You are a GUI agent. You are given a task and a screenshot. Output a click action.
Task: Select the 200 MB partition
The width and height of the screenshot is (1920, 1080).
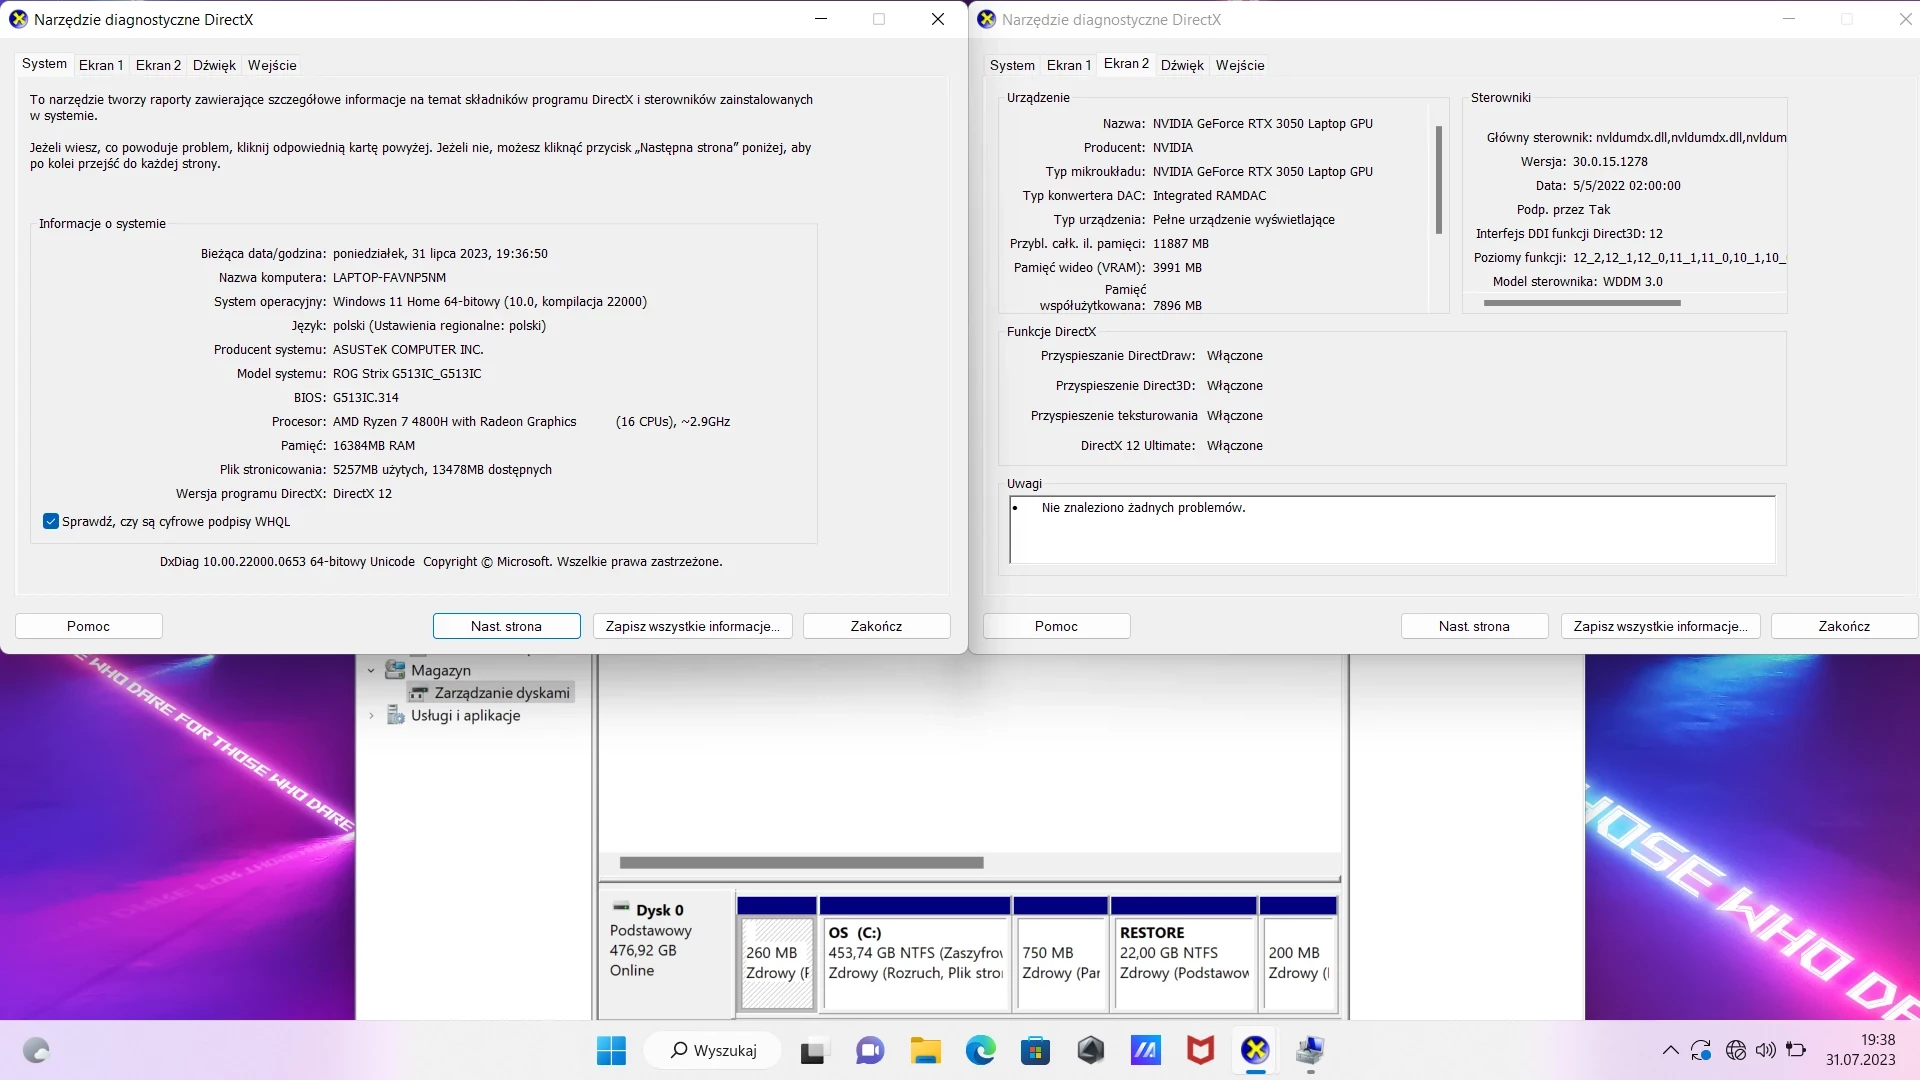[x=1298, y=953]
